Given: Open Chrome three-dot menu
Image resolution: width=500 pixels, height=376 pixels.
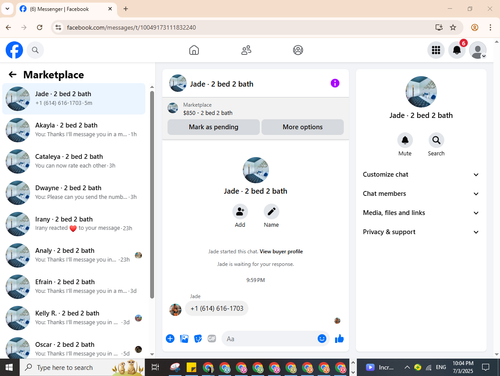Looking at the screenshot, I should pyautogui.click(x=490, y=27).
